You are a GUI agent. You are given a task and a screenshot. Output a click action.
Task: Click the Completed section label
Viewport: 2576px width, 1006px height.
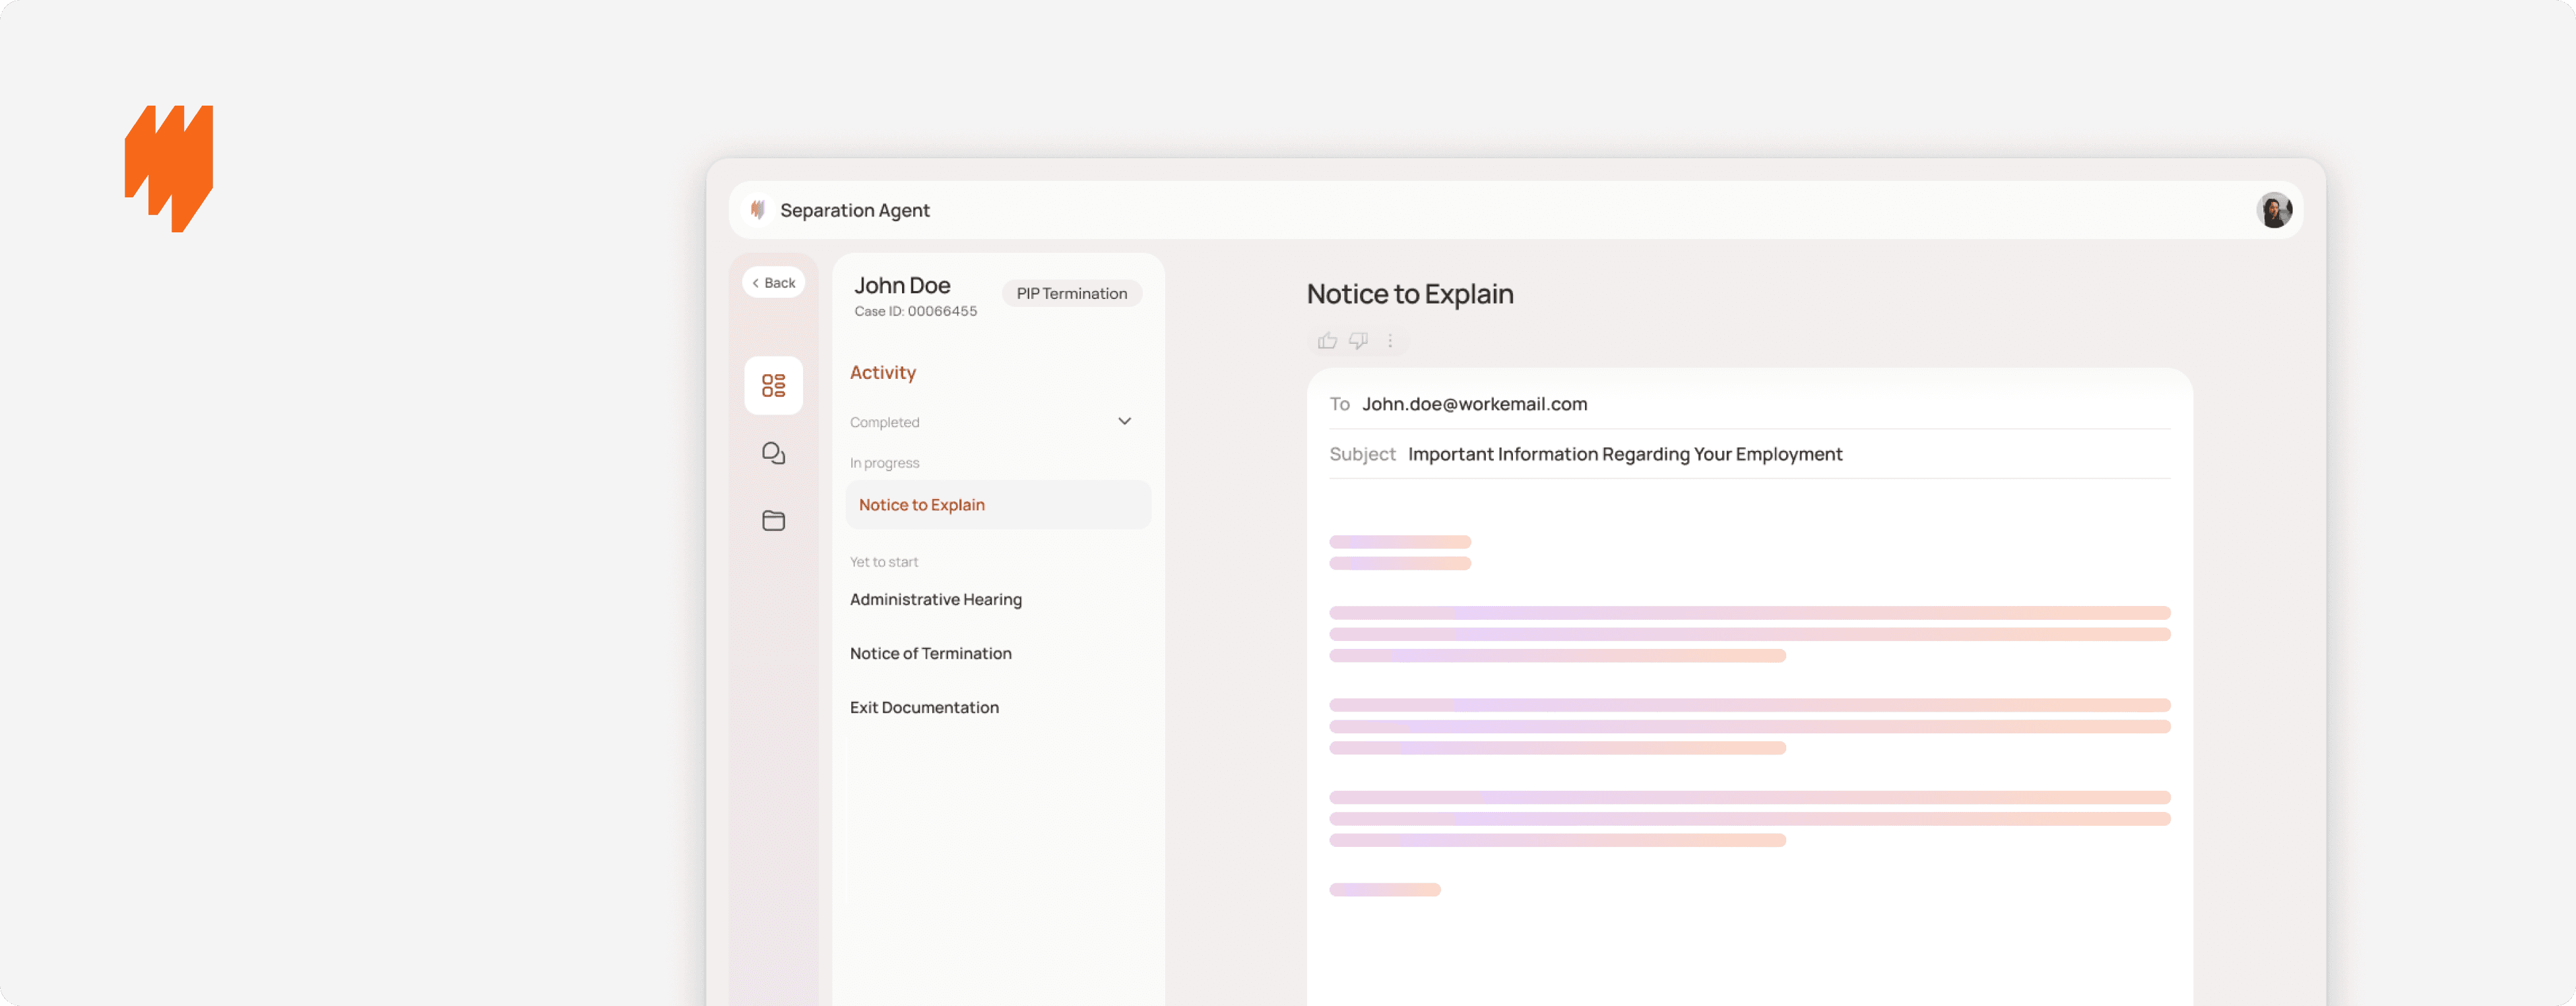pos(884,422)
